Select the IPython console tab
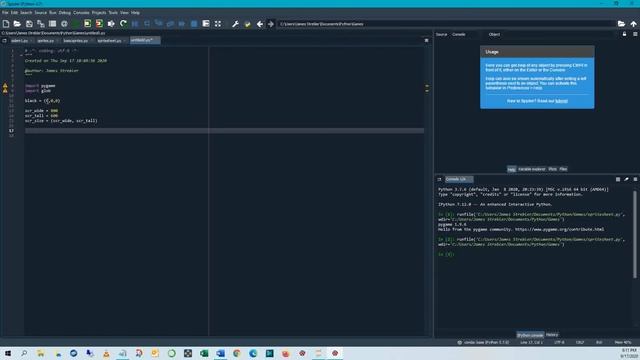The height and width of the screenshot is (360, 640). 530,335
